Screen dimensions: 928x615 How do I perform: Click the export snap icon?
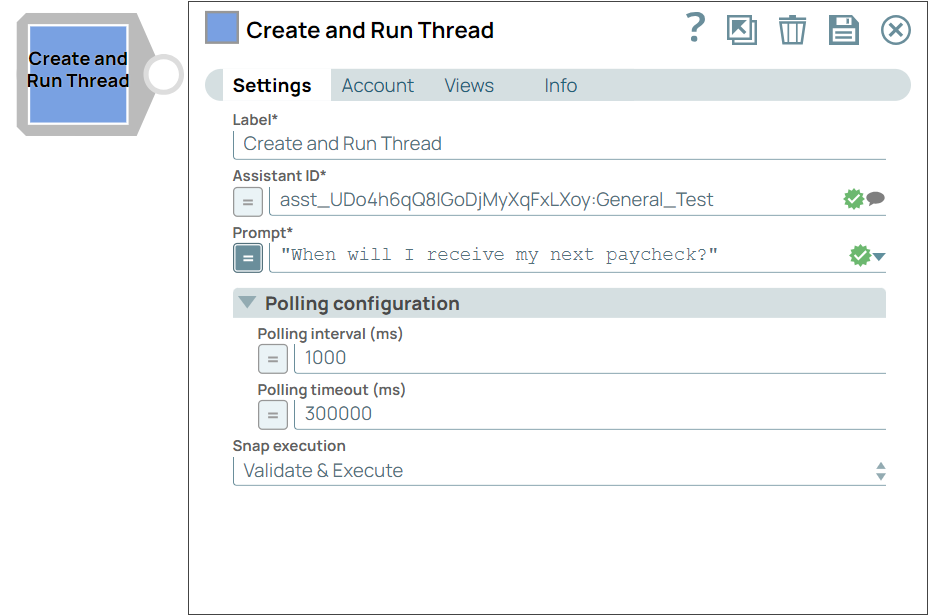(742, 30)
